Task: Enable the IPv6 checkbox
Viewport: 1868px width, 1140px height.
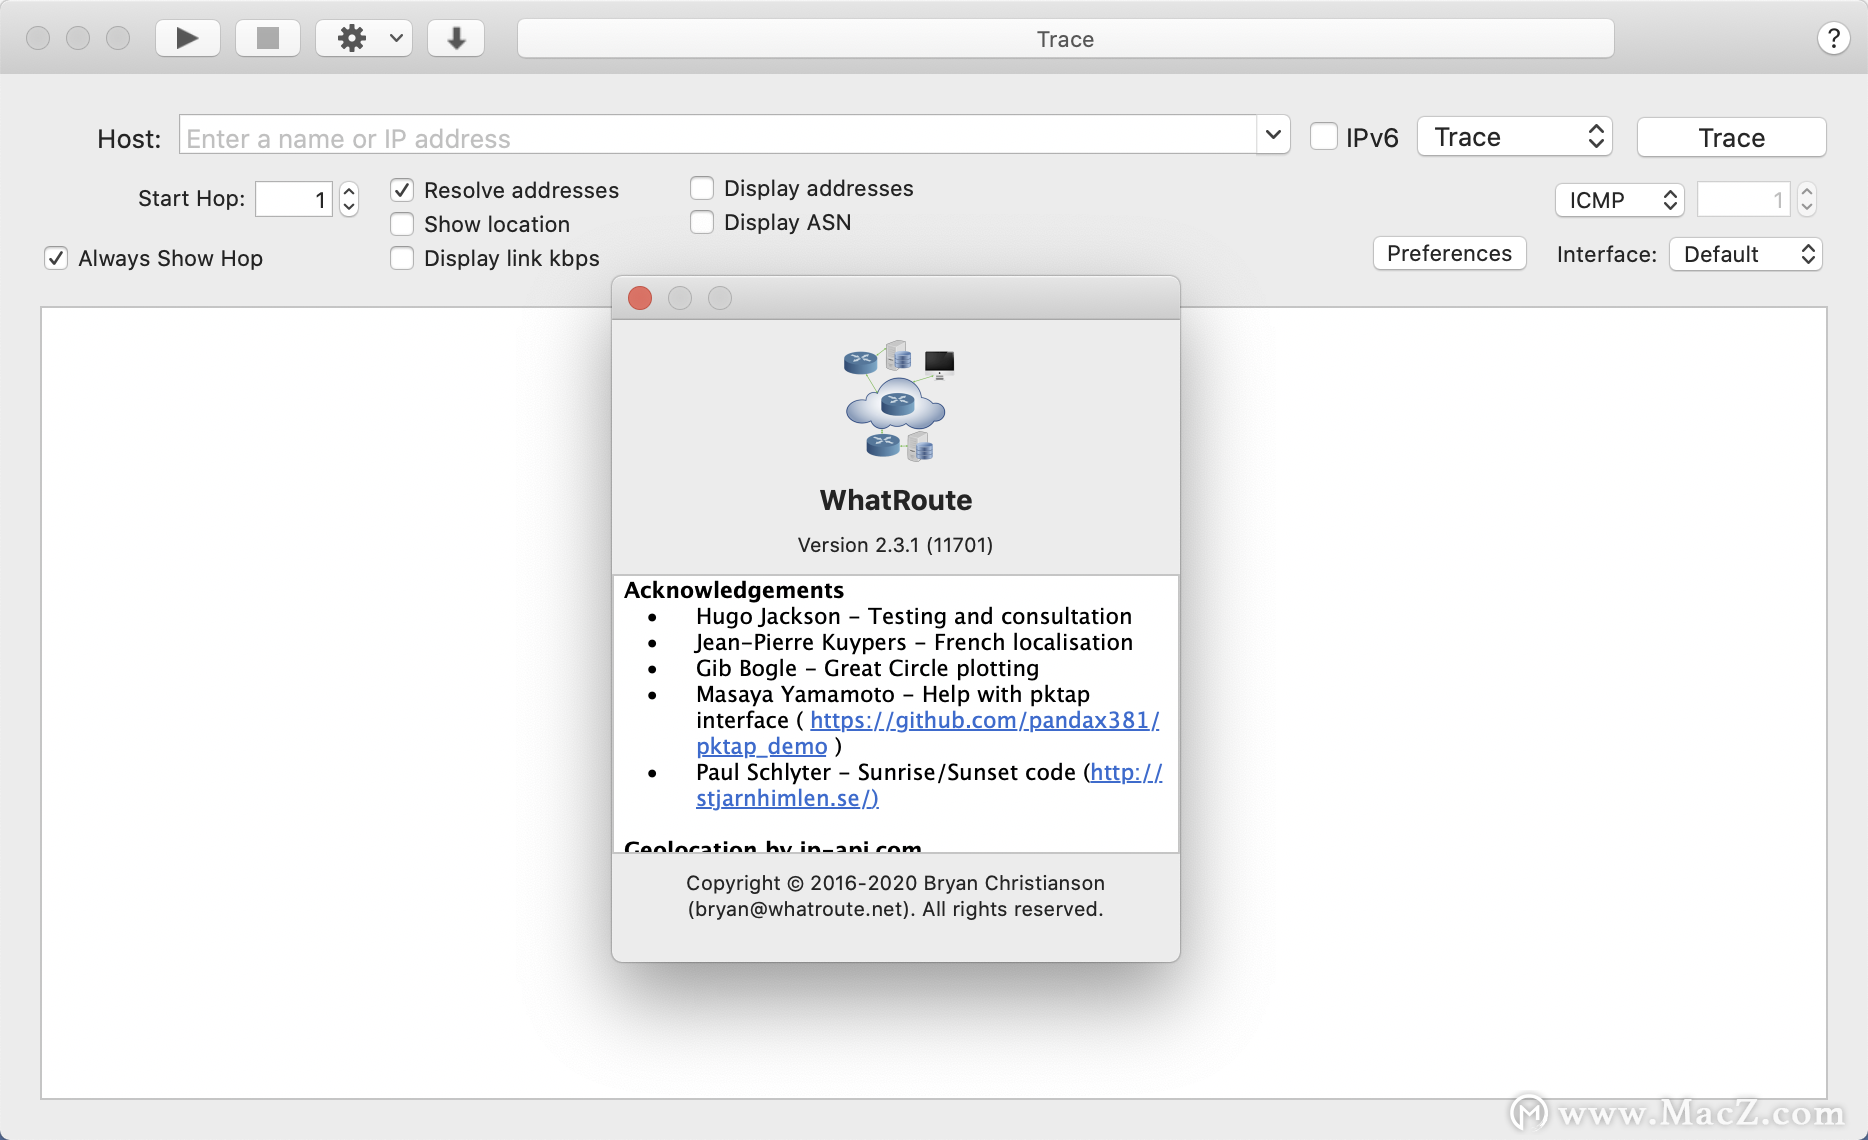Action: (x=1324, y=136)
